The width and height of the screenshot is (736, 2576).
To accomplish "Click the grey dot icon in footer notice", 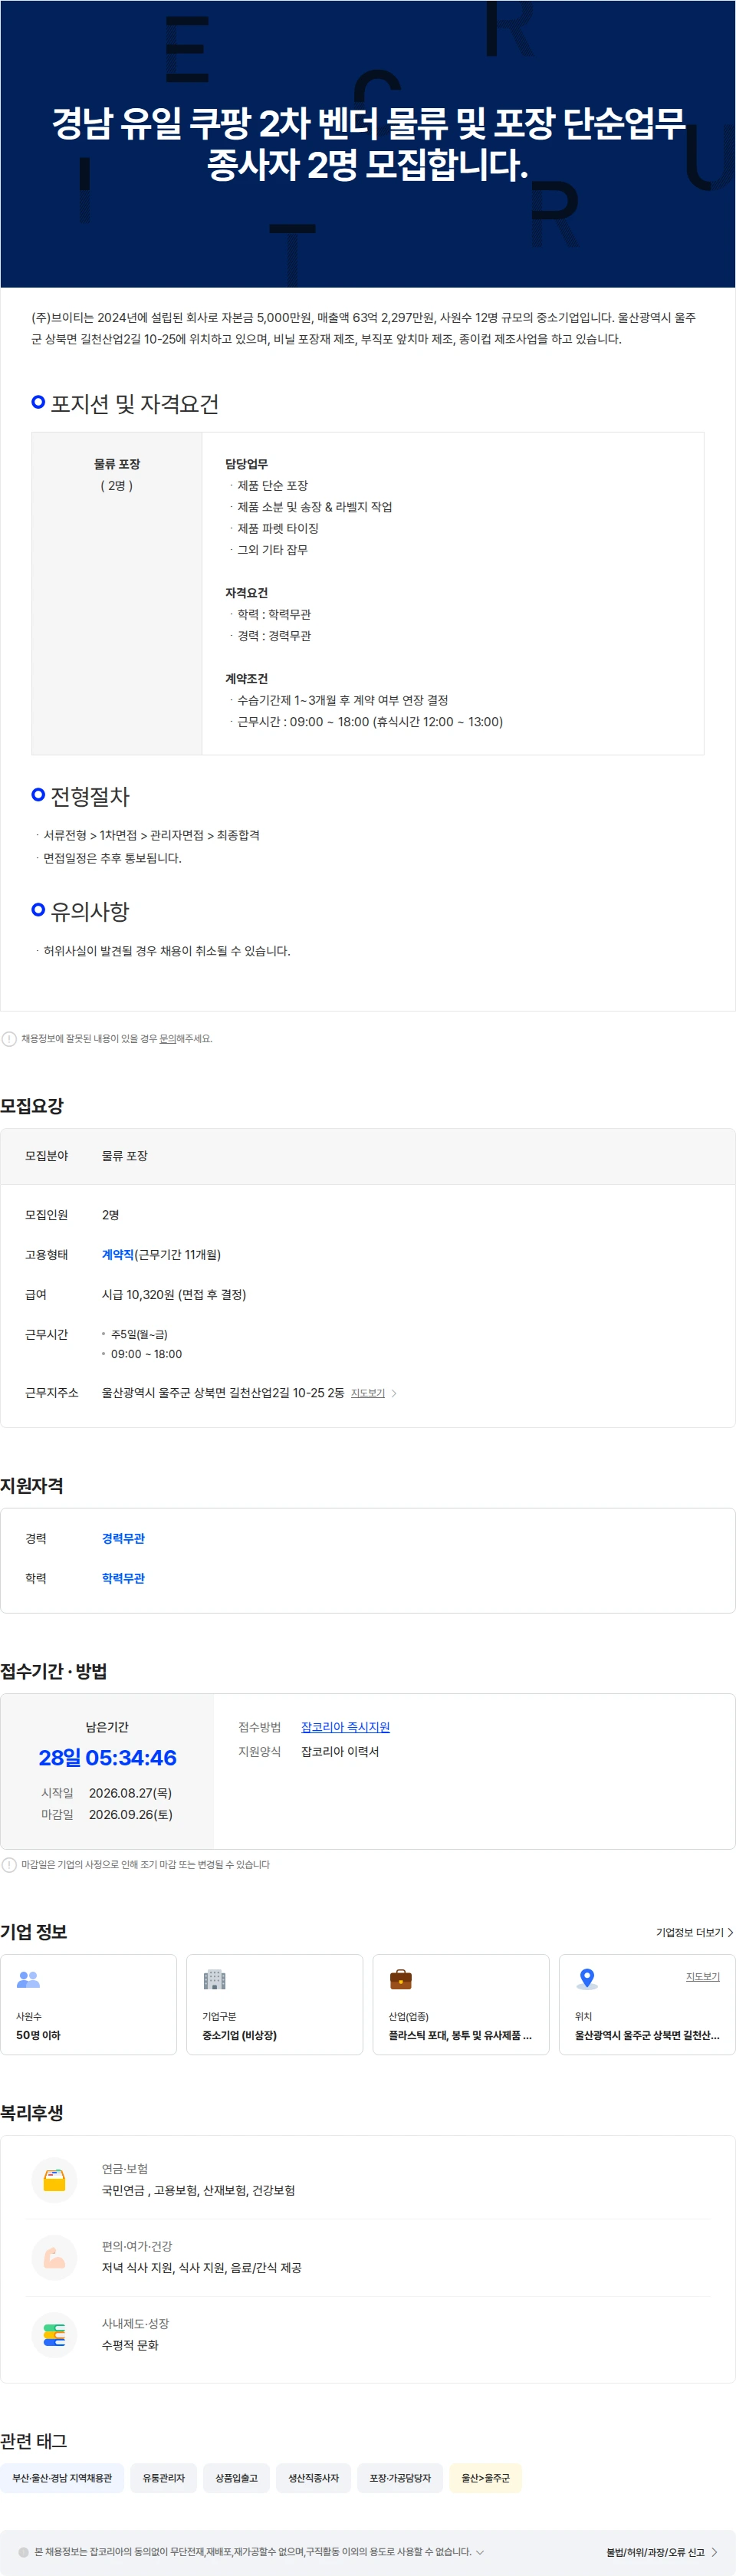I will pyautogui.click(x=24, y=2551).
